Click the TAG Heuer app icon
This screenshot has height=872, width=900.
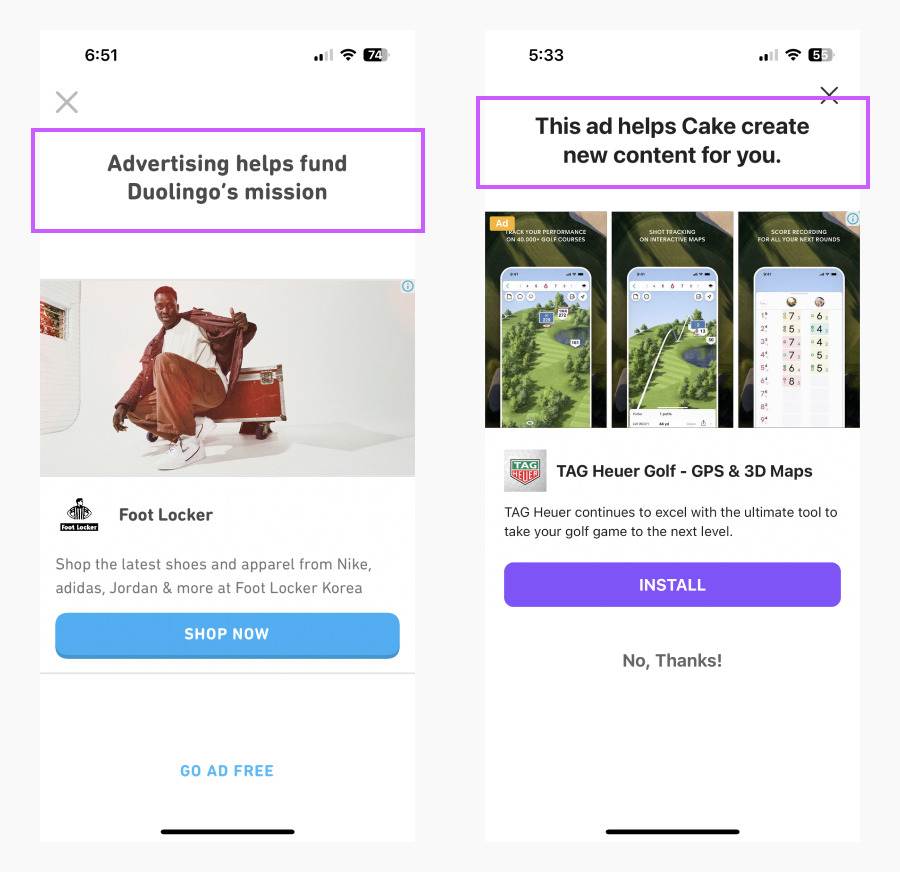click(x=525, y=471)
